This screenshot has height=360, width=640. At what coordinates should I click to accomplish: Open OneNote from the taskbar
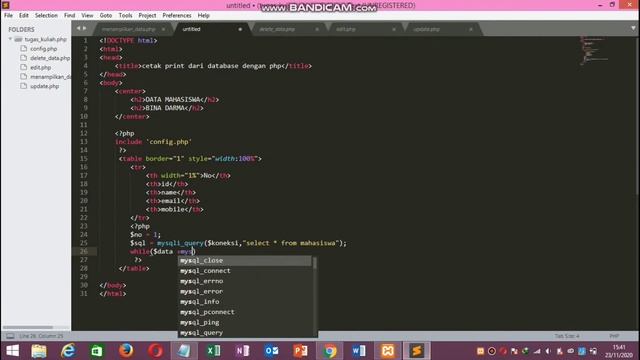(242, 351)
